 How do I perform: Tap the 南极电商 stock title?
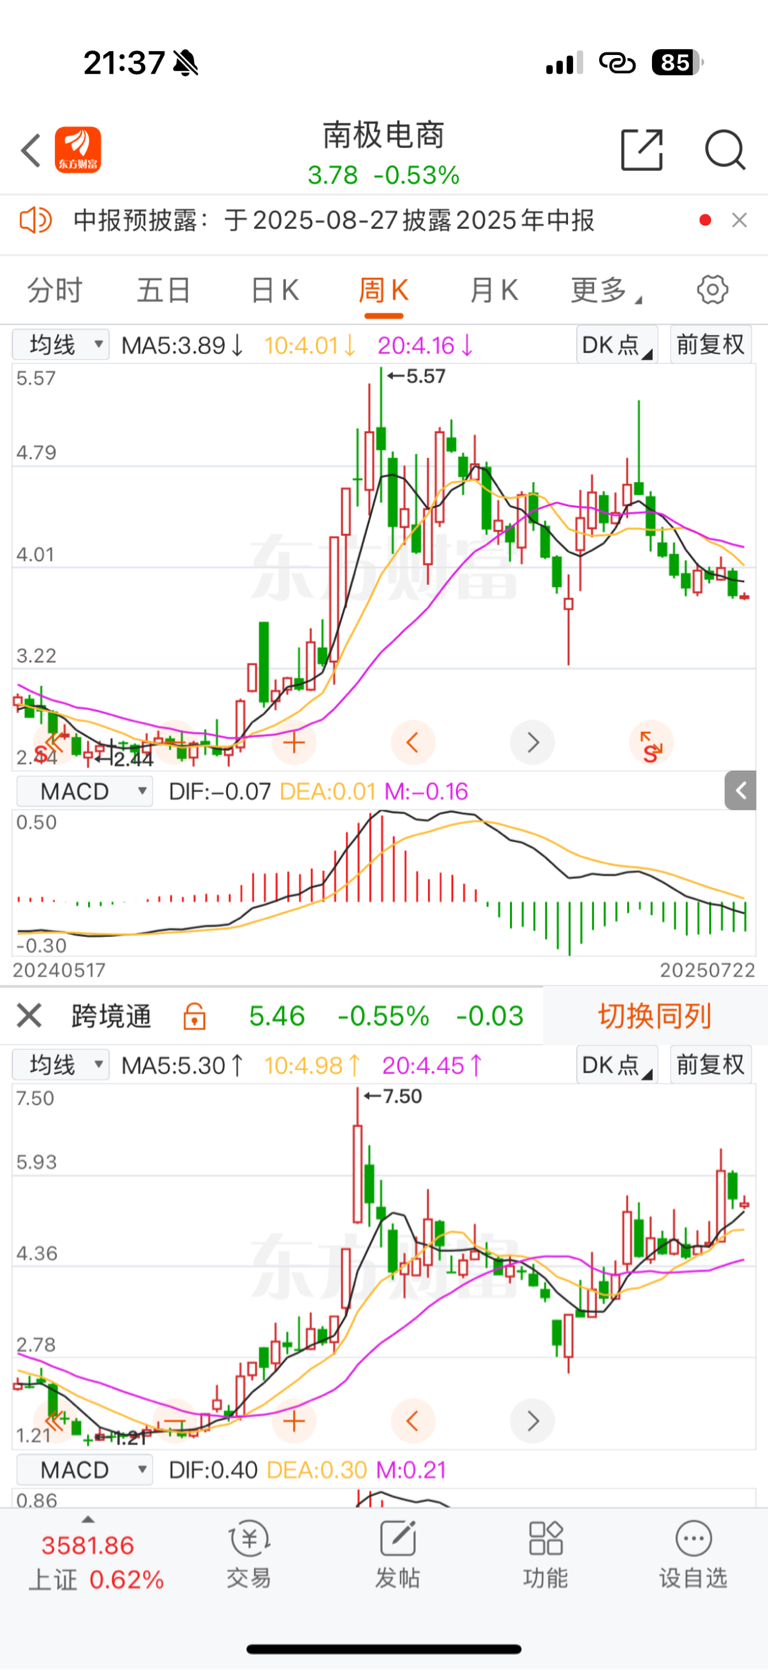click(383, 135)
